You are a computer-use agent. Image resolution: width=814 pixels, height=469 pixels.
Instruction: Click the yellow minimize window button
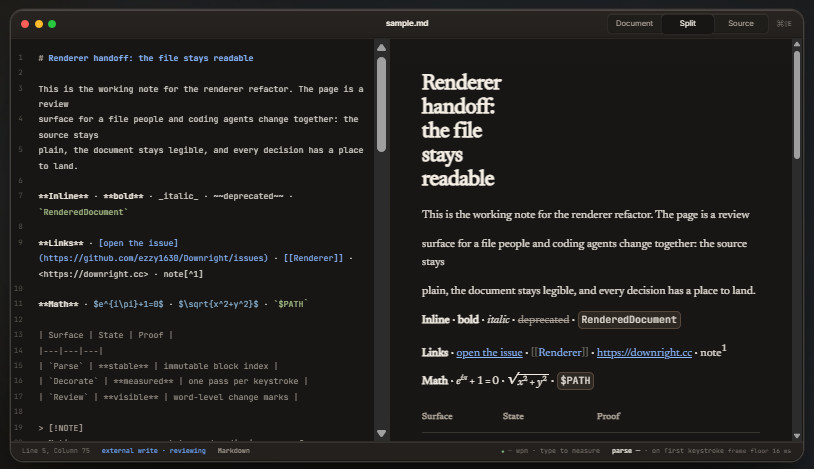38,24
